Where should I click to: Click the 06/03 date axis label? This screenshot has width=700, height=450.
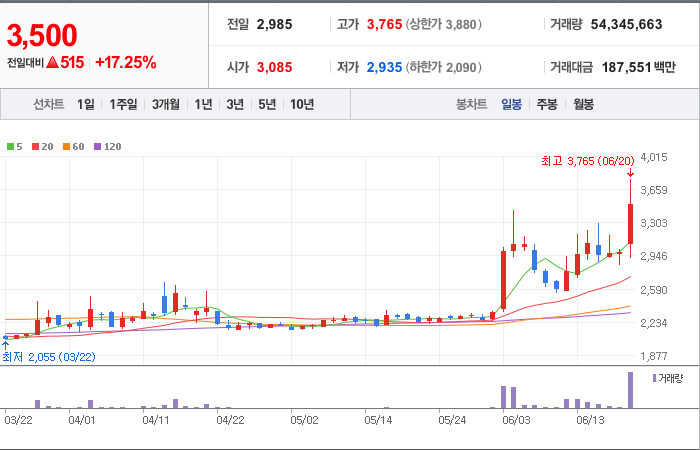[516, 421]
